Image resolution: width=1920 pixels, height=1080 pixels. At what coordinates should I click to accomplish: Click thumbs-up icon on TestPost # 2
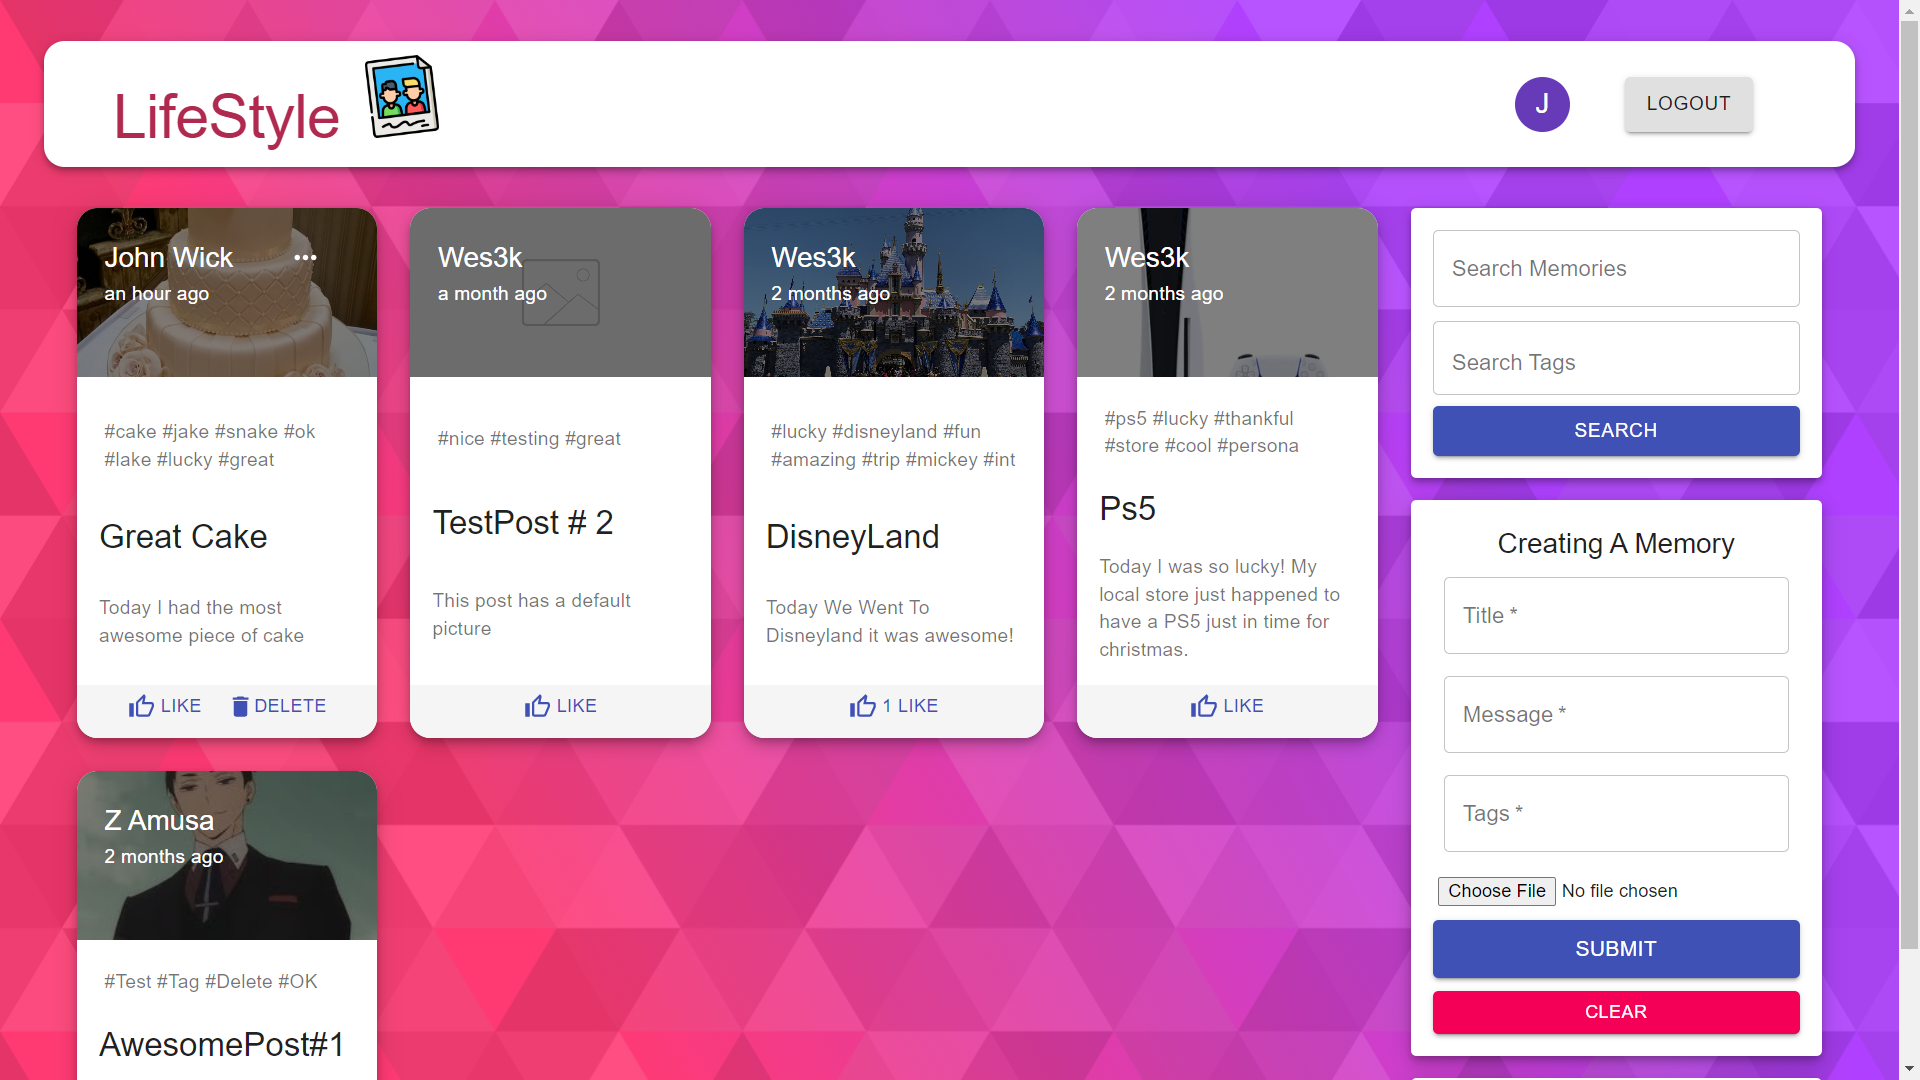[537, 706]
